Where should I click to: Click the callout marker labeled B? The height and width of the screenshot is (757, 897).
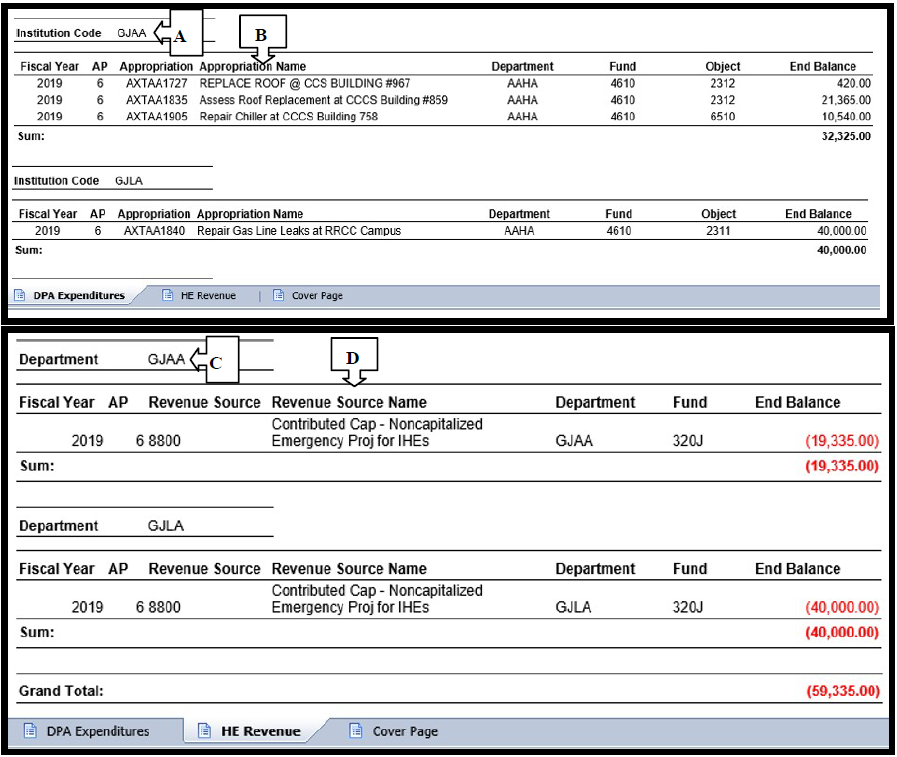coord(261,35)
